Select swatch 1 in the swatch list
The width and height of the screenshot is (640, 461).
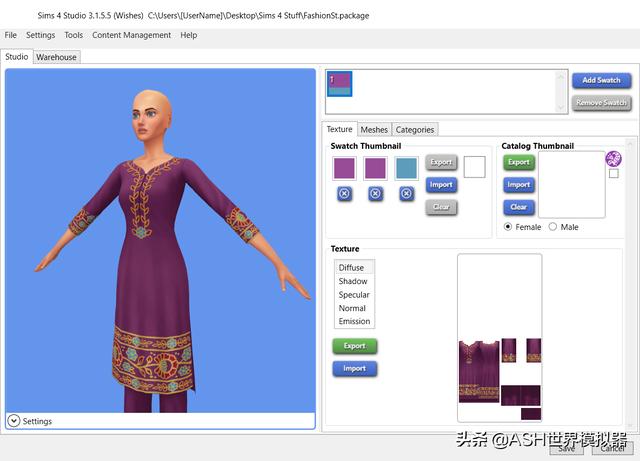coord(339,85)
